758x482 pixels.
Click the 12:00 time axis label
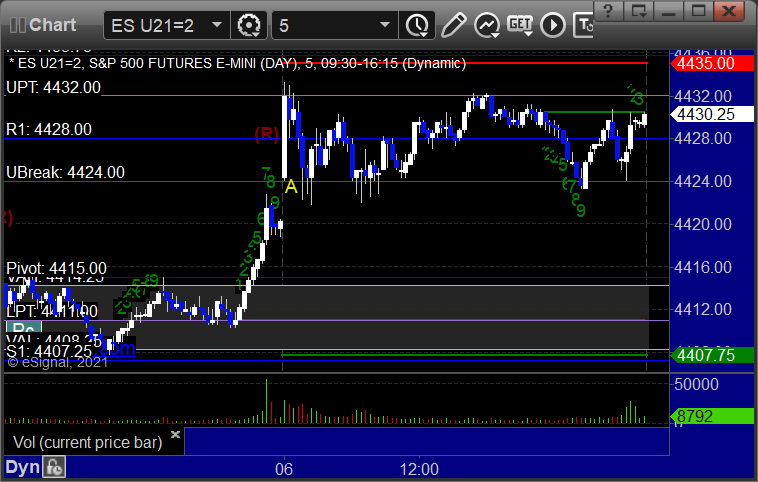[x=419, y=469]
